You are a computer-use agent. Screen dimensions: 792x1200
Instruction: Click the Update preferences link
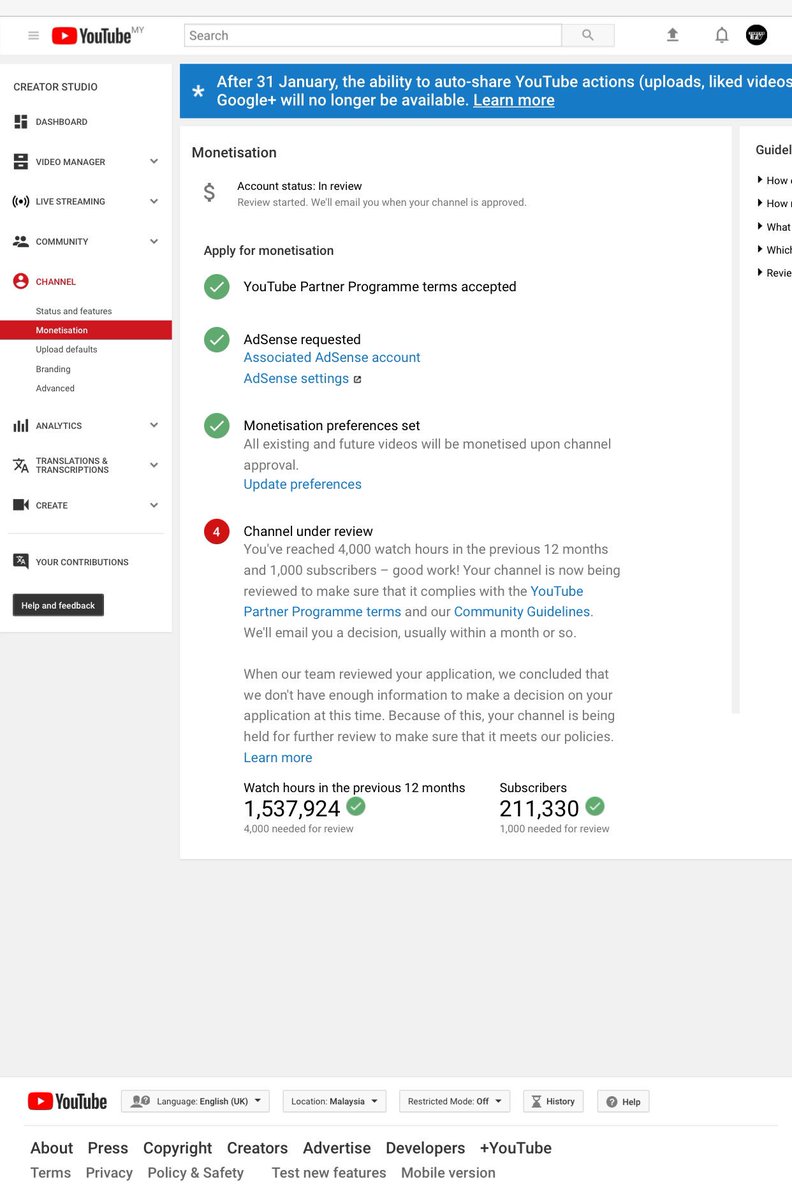coord(303,484)
